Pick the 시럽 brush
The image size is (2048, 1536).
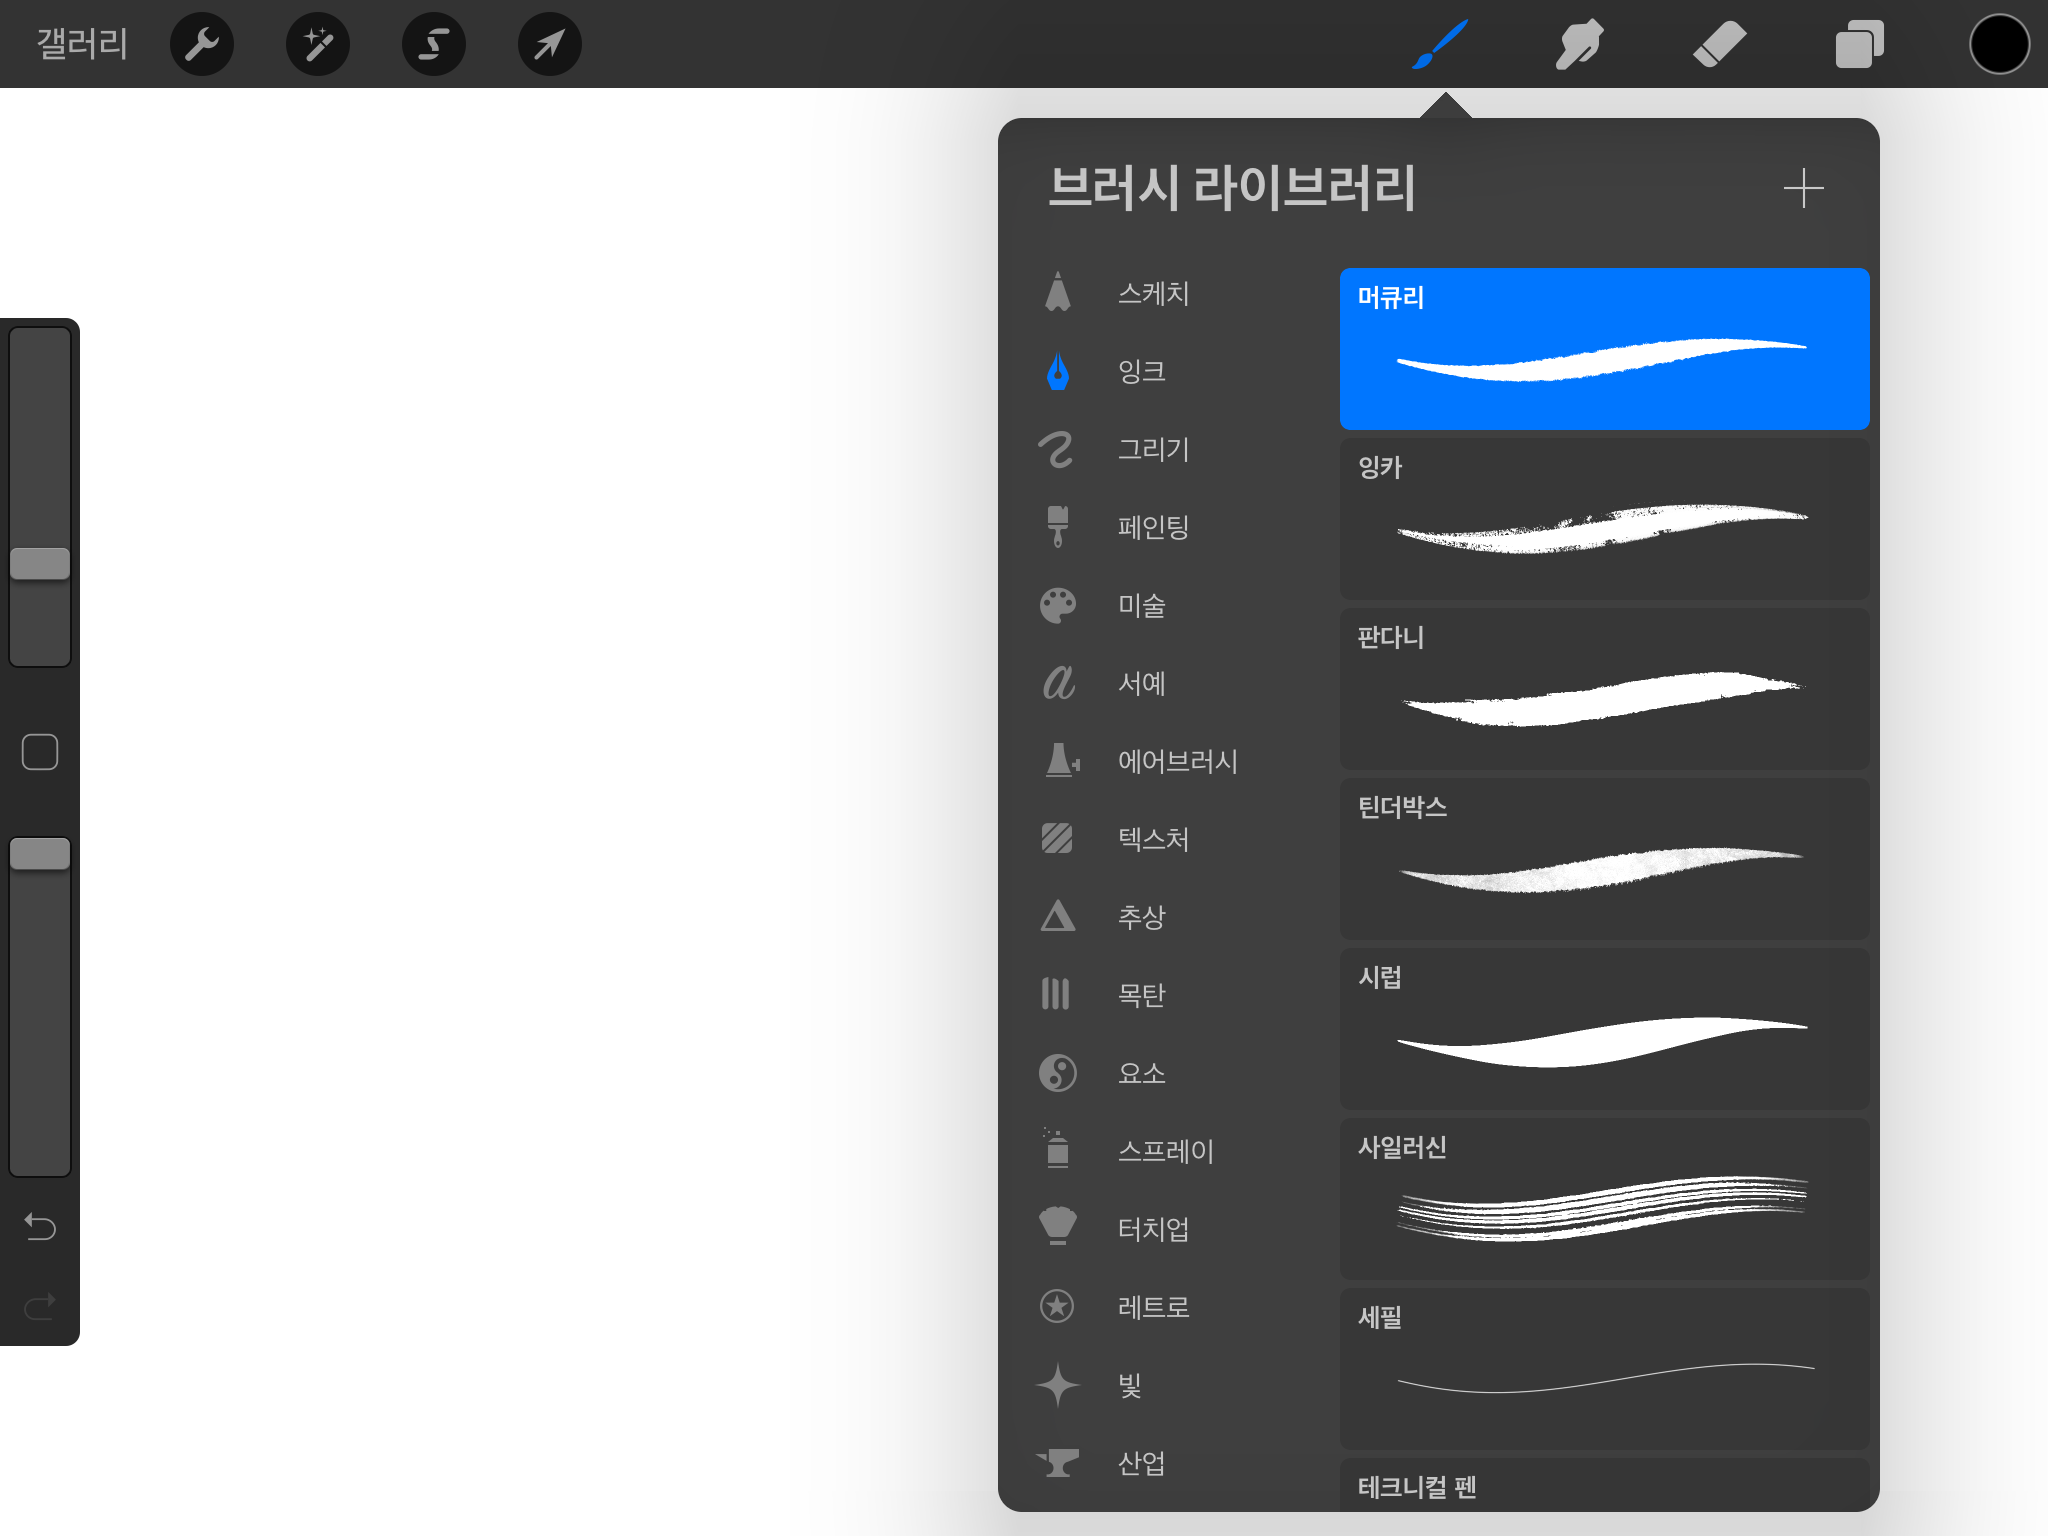pyautogui.click(x=1603, y=1029)
